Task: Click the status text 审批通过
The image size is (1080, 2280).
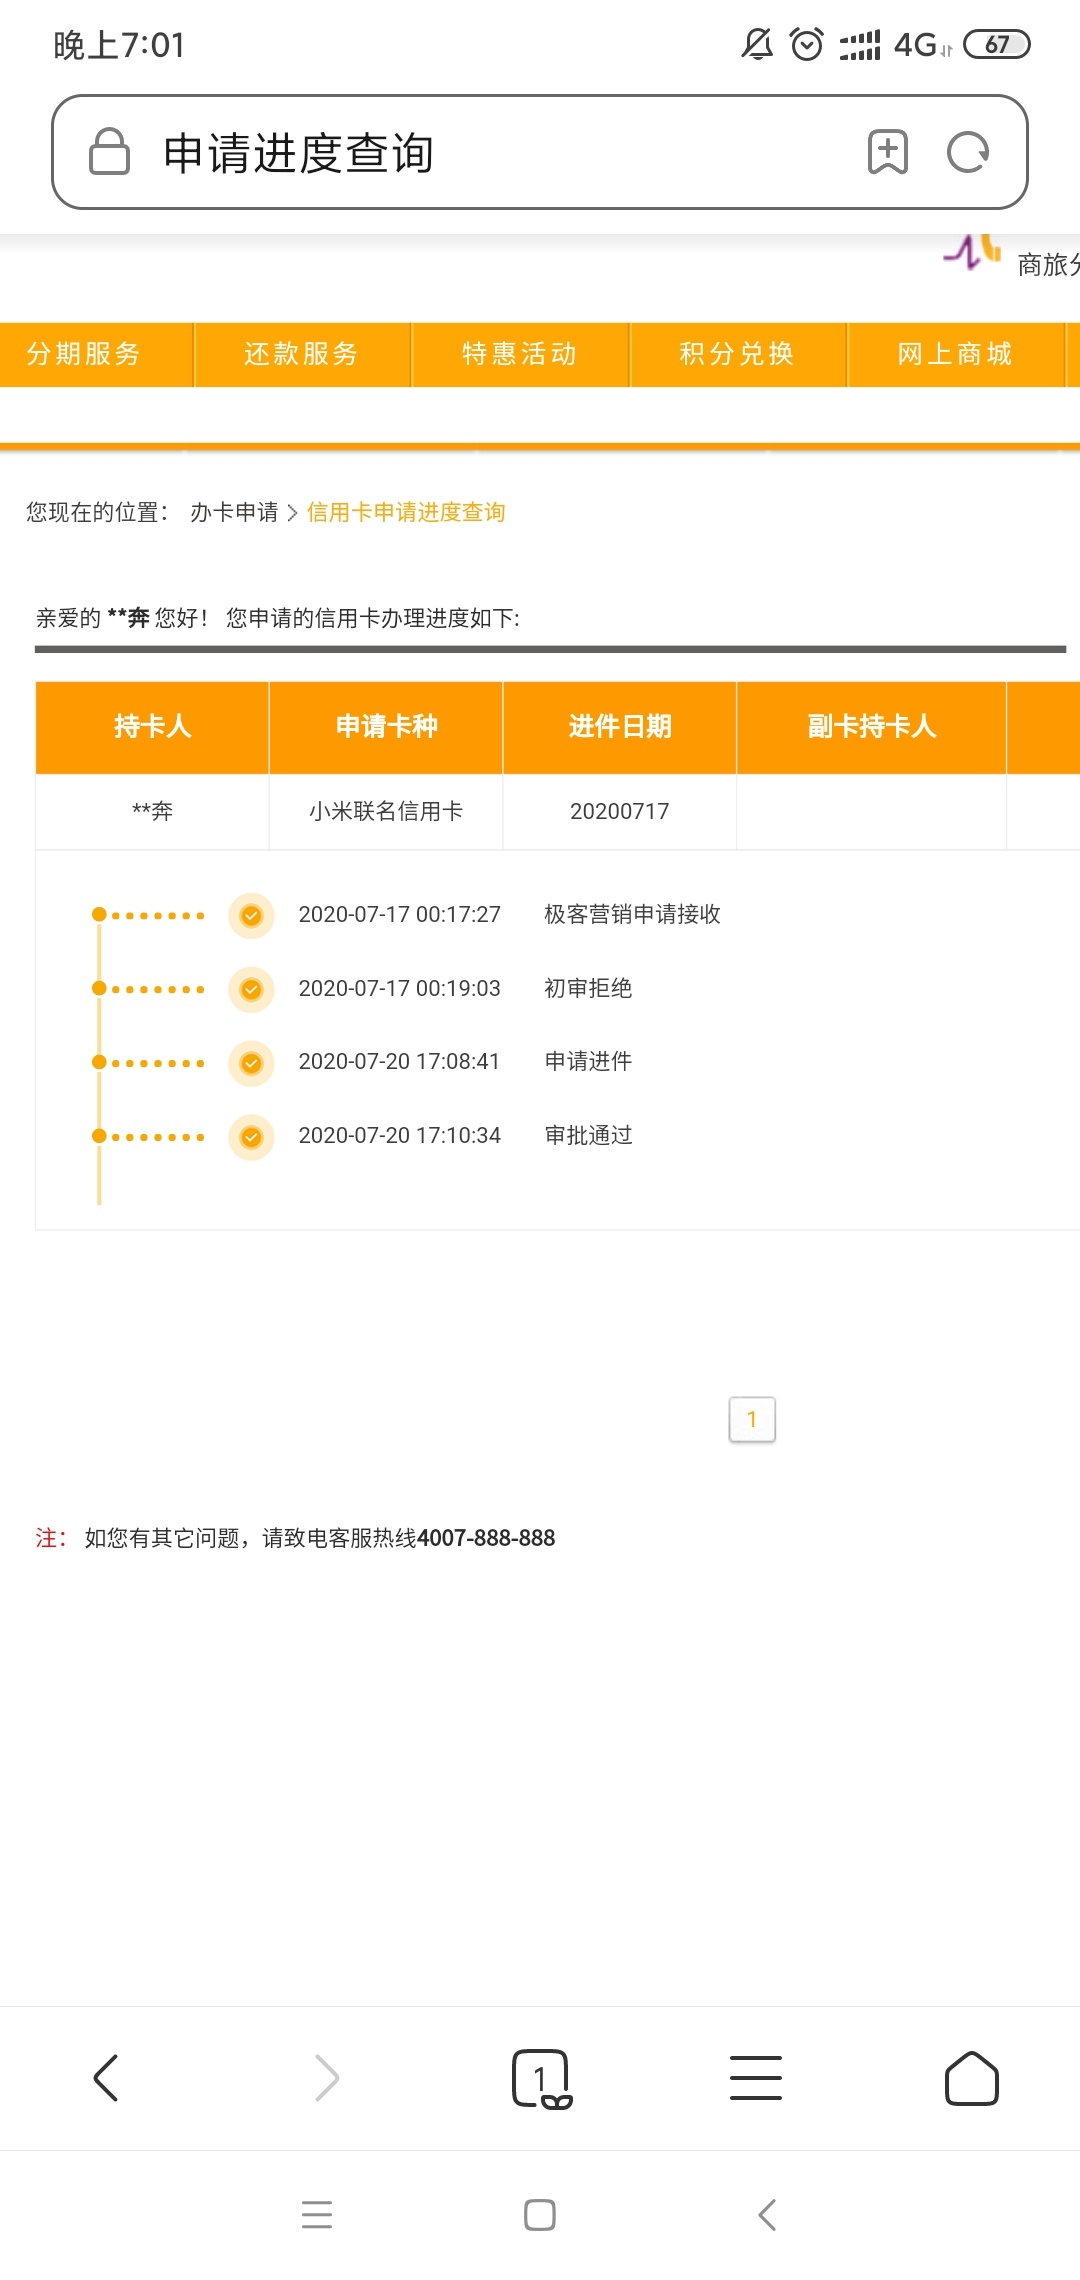Action: (588, 1135)
